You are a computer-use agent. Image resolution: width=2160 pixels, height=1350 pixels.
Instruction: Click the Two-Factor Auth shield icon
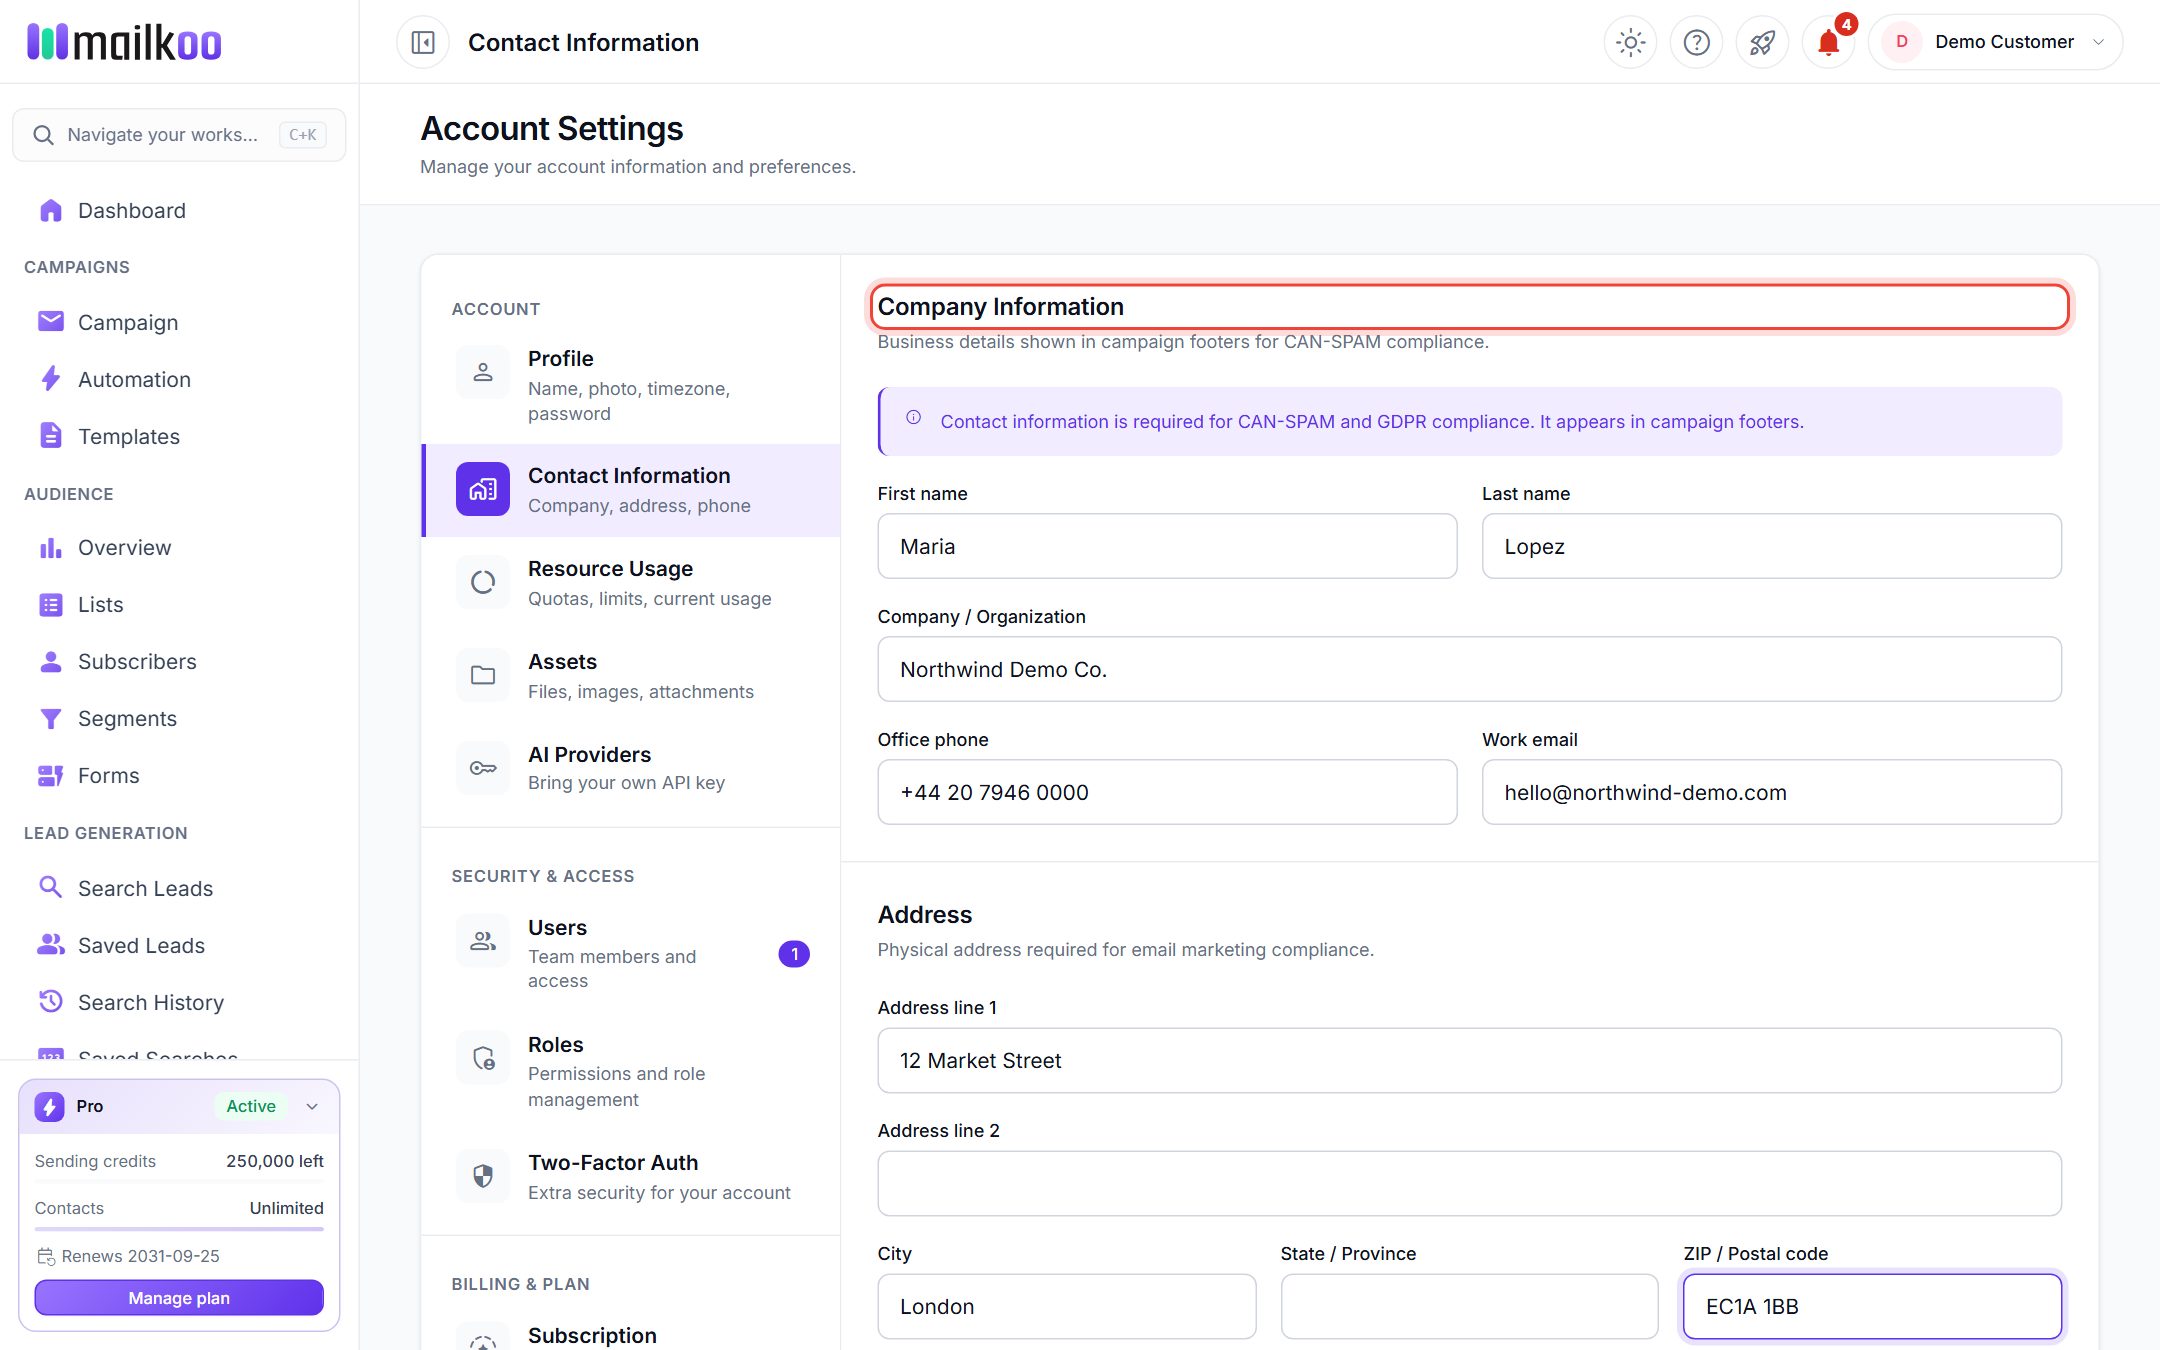pyautogui.click(x=483, y=1176)
